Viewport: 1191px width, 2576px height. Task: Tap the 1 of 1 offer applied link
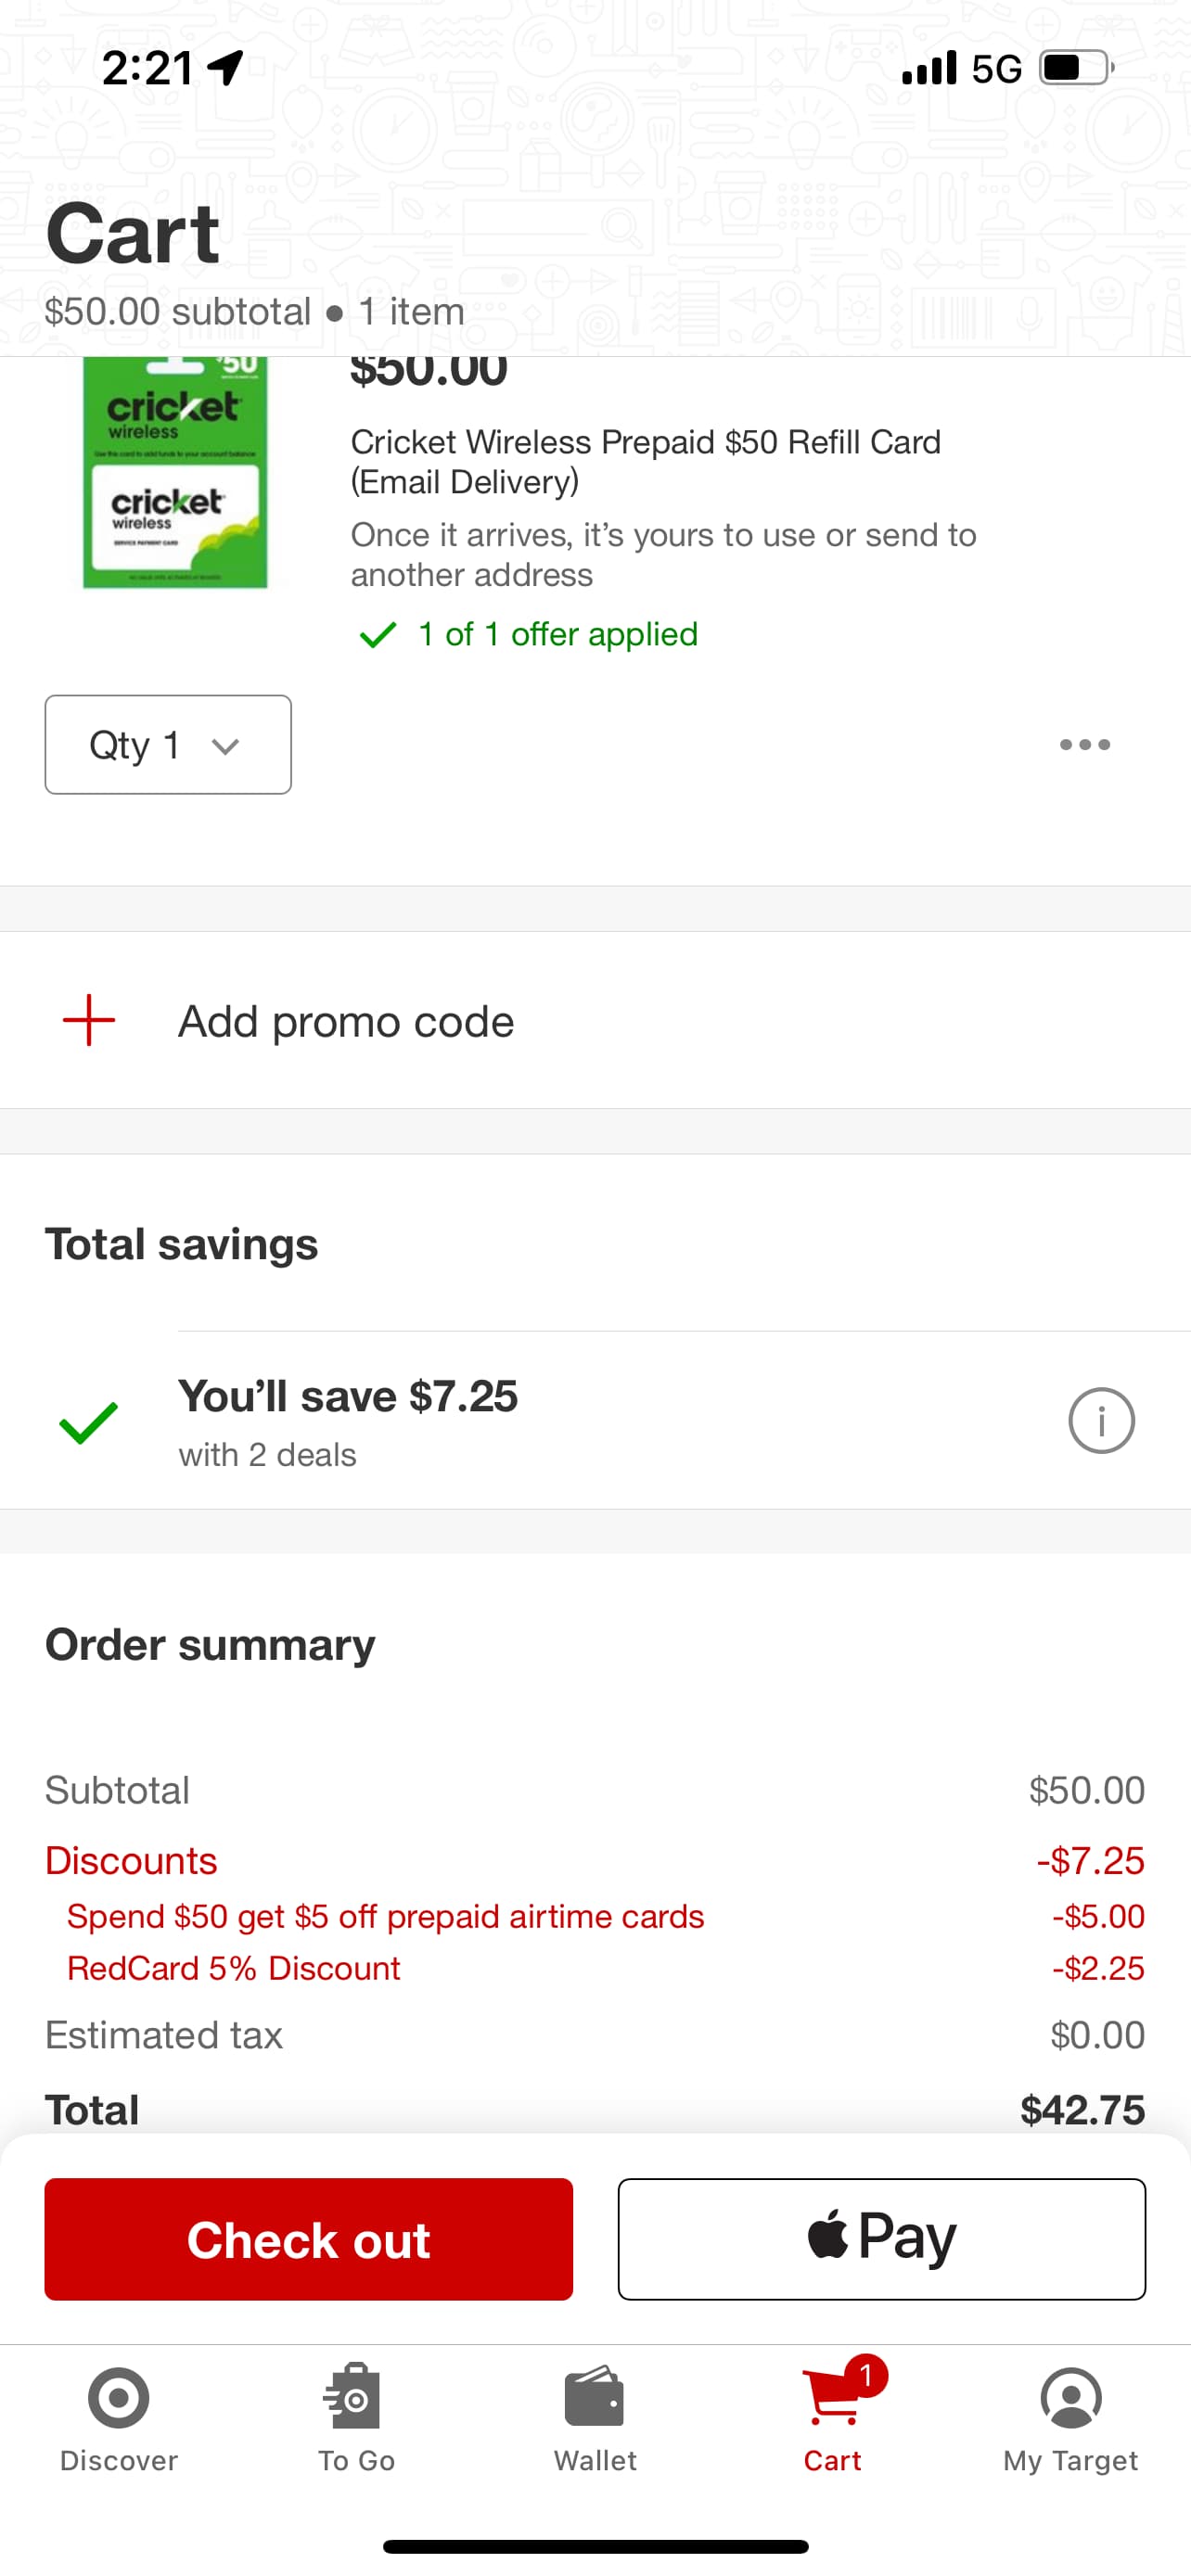pos(557,634)
